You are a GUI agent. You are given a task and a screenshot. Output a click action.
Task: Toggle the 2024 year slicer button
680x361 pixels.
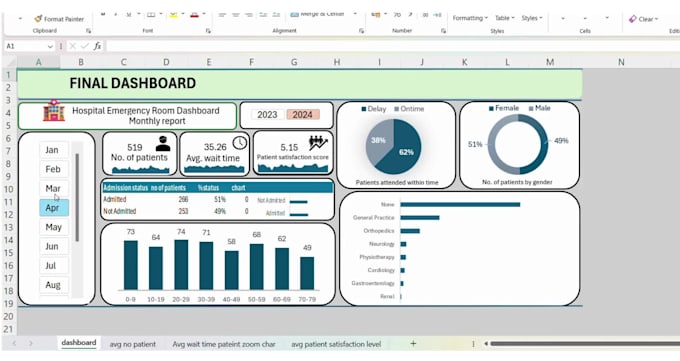click(303, 115)
